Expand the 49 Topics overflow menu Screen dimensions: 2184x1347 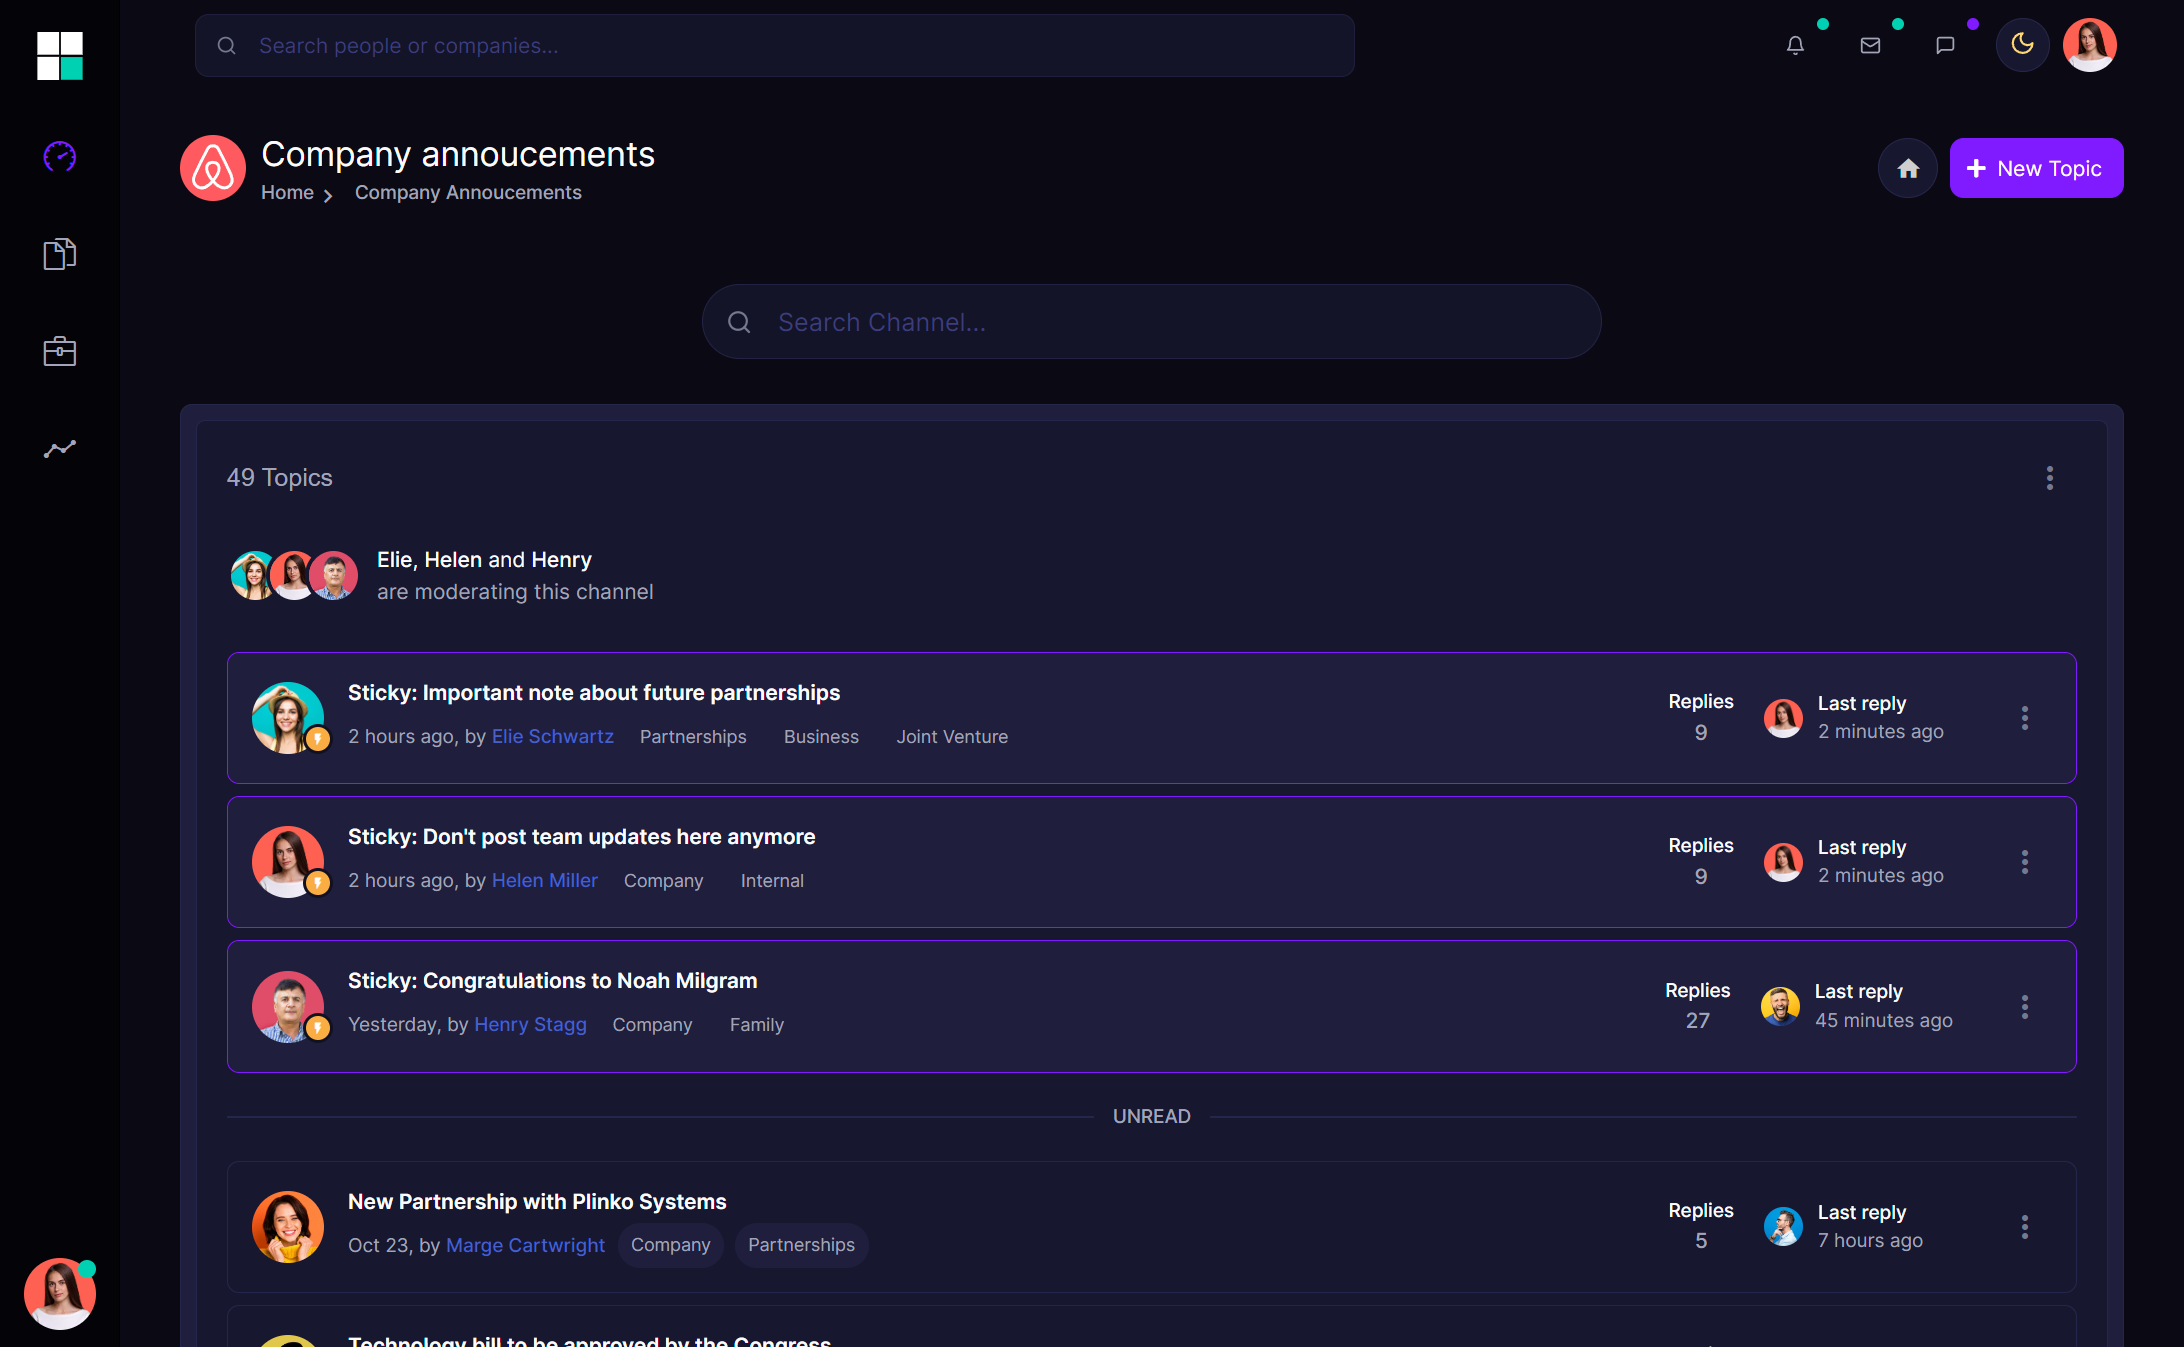click(2050, 478)
